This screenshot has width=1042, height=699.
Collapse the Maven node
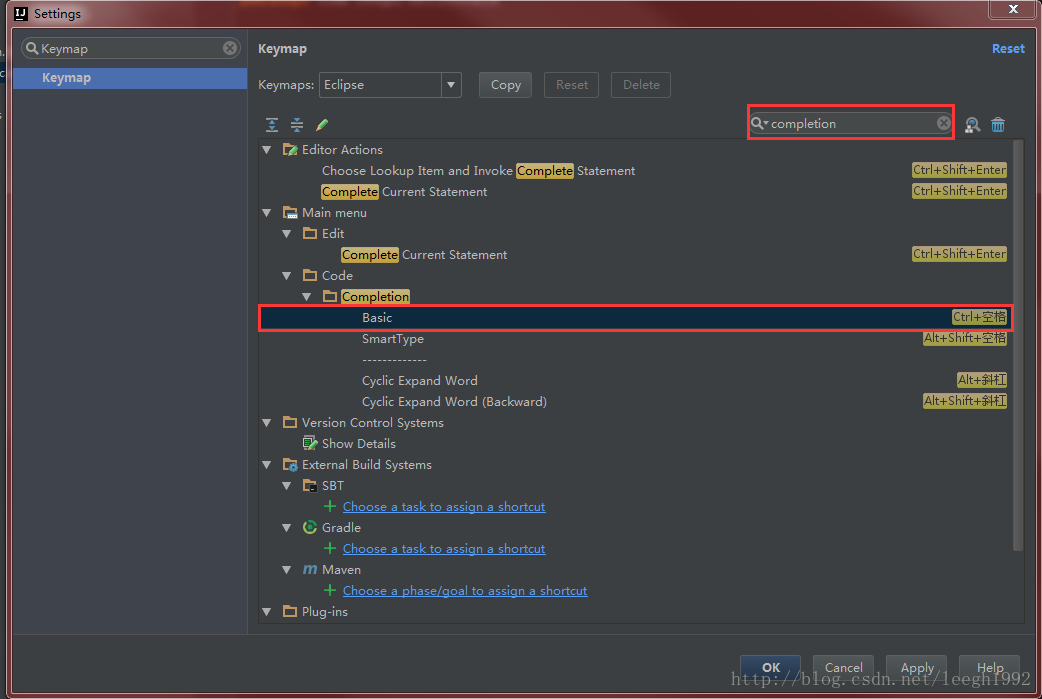point(287,570)
